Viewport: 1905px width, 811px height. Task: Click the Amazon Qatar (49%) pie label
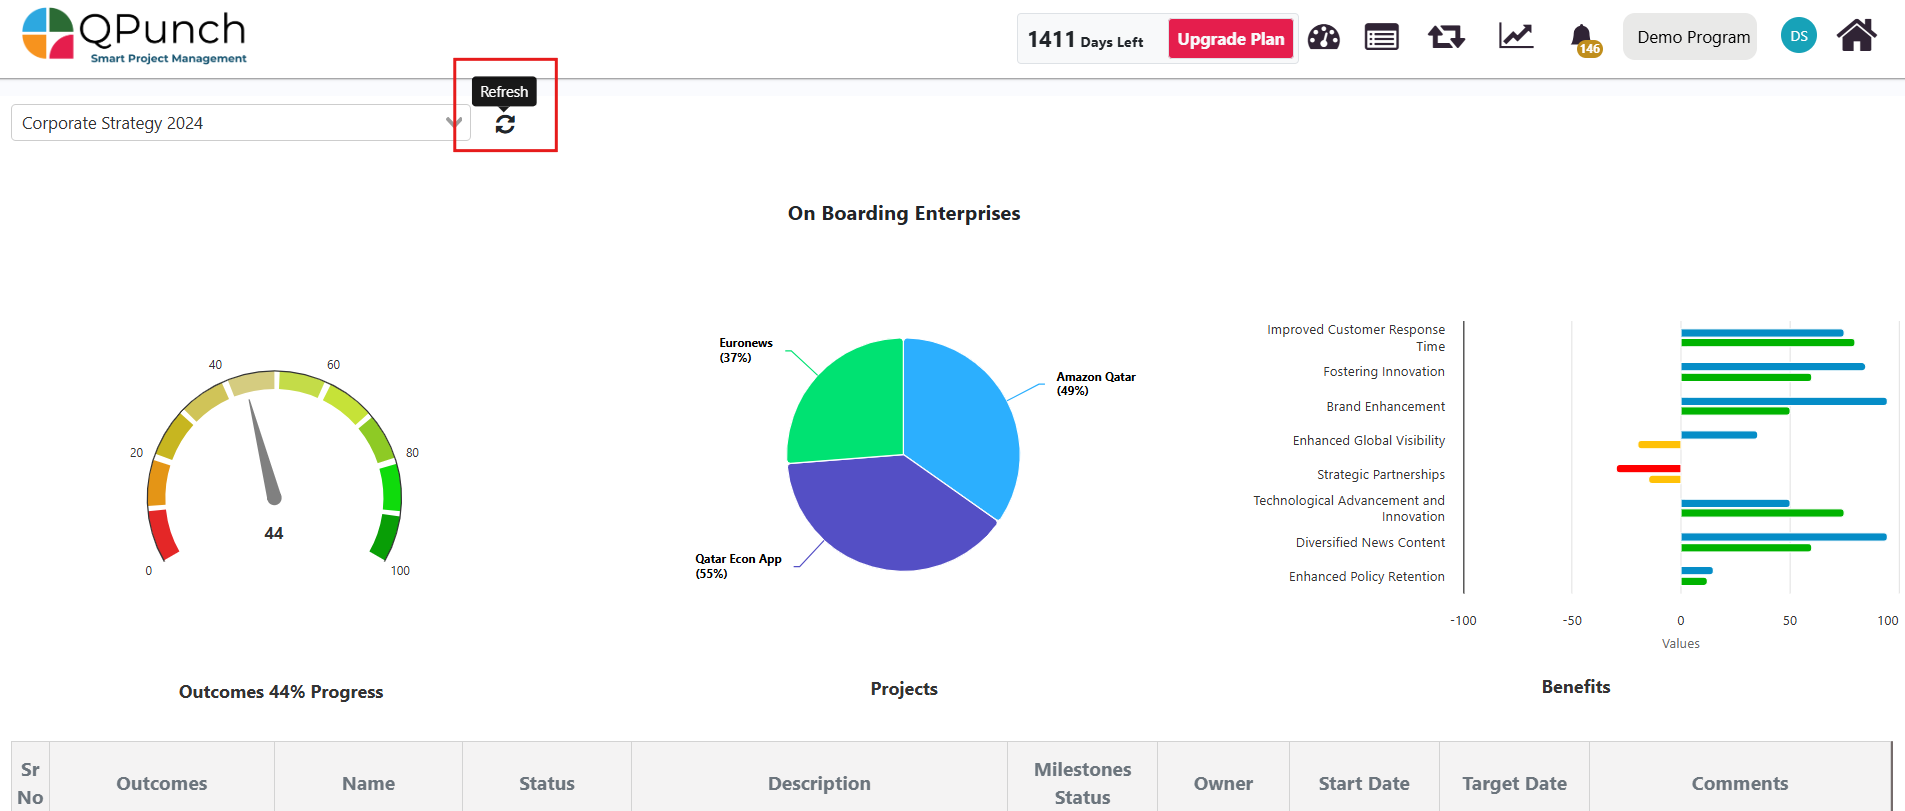point(1096,384)
